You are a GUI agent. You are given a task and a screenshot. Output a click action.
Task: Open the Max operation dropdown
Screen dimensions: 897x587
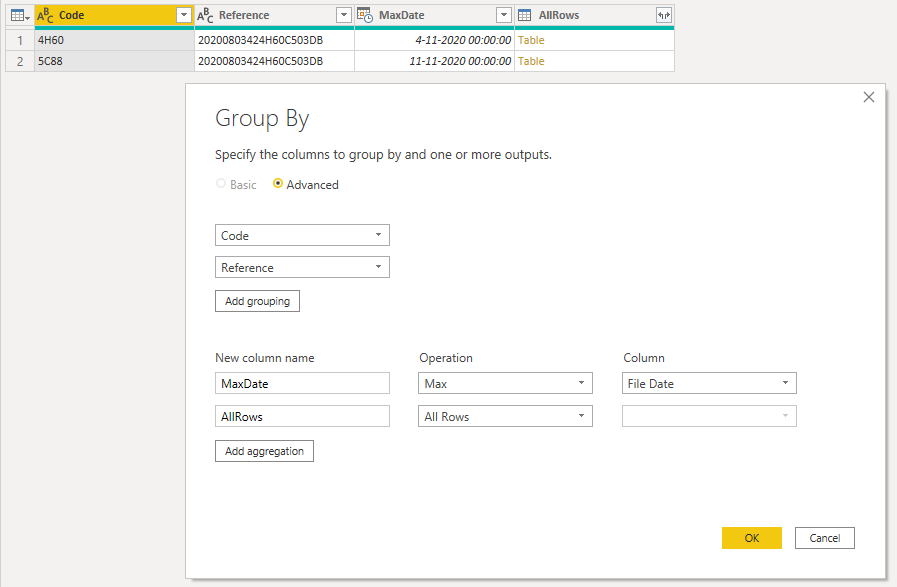tap(505, 383)
